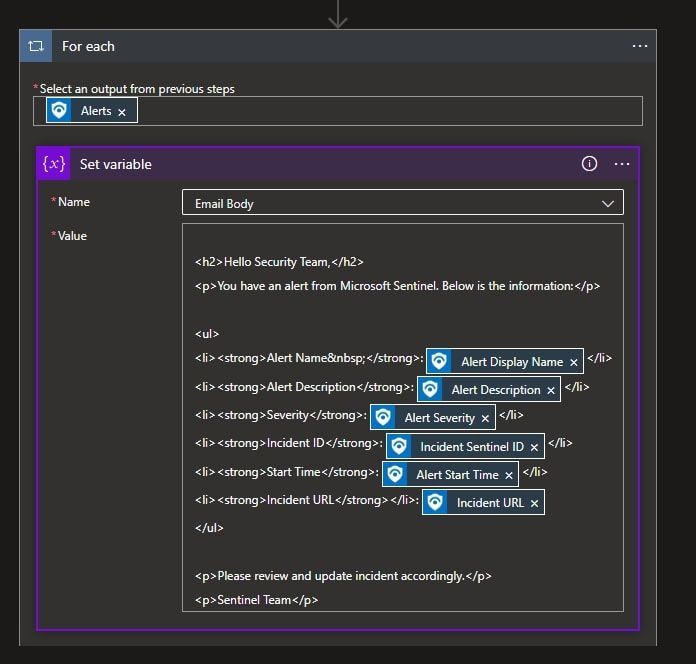696x664 pixels.
Task: Click the 'Alert Name&nbsp;' strong text
Action: click(x=316, y=358)
